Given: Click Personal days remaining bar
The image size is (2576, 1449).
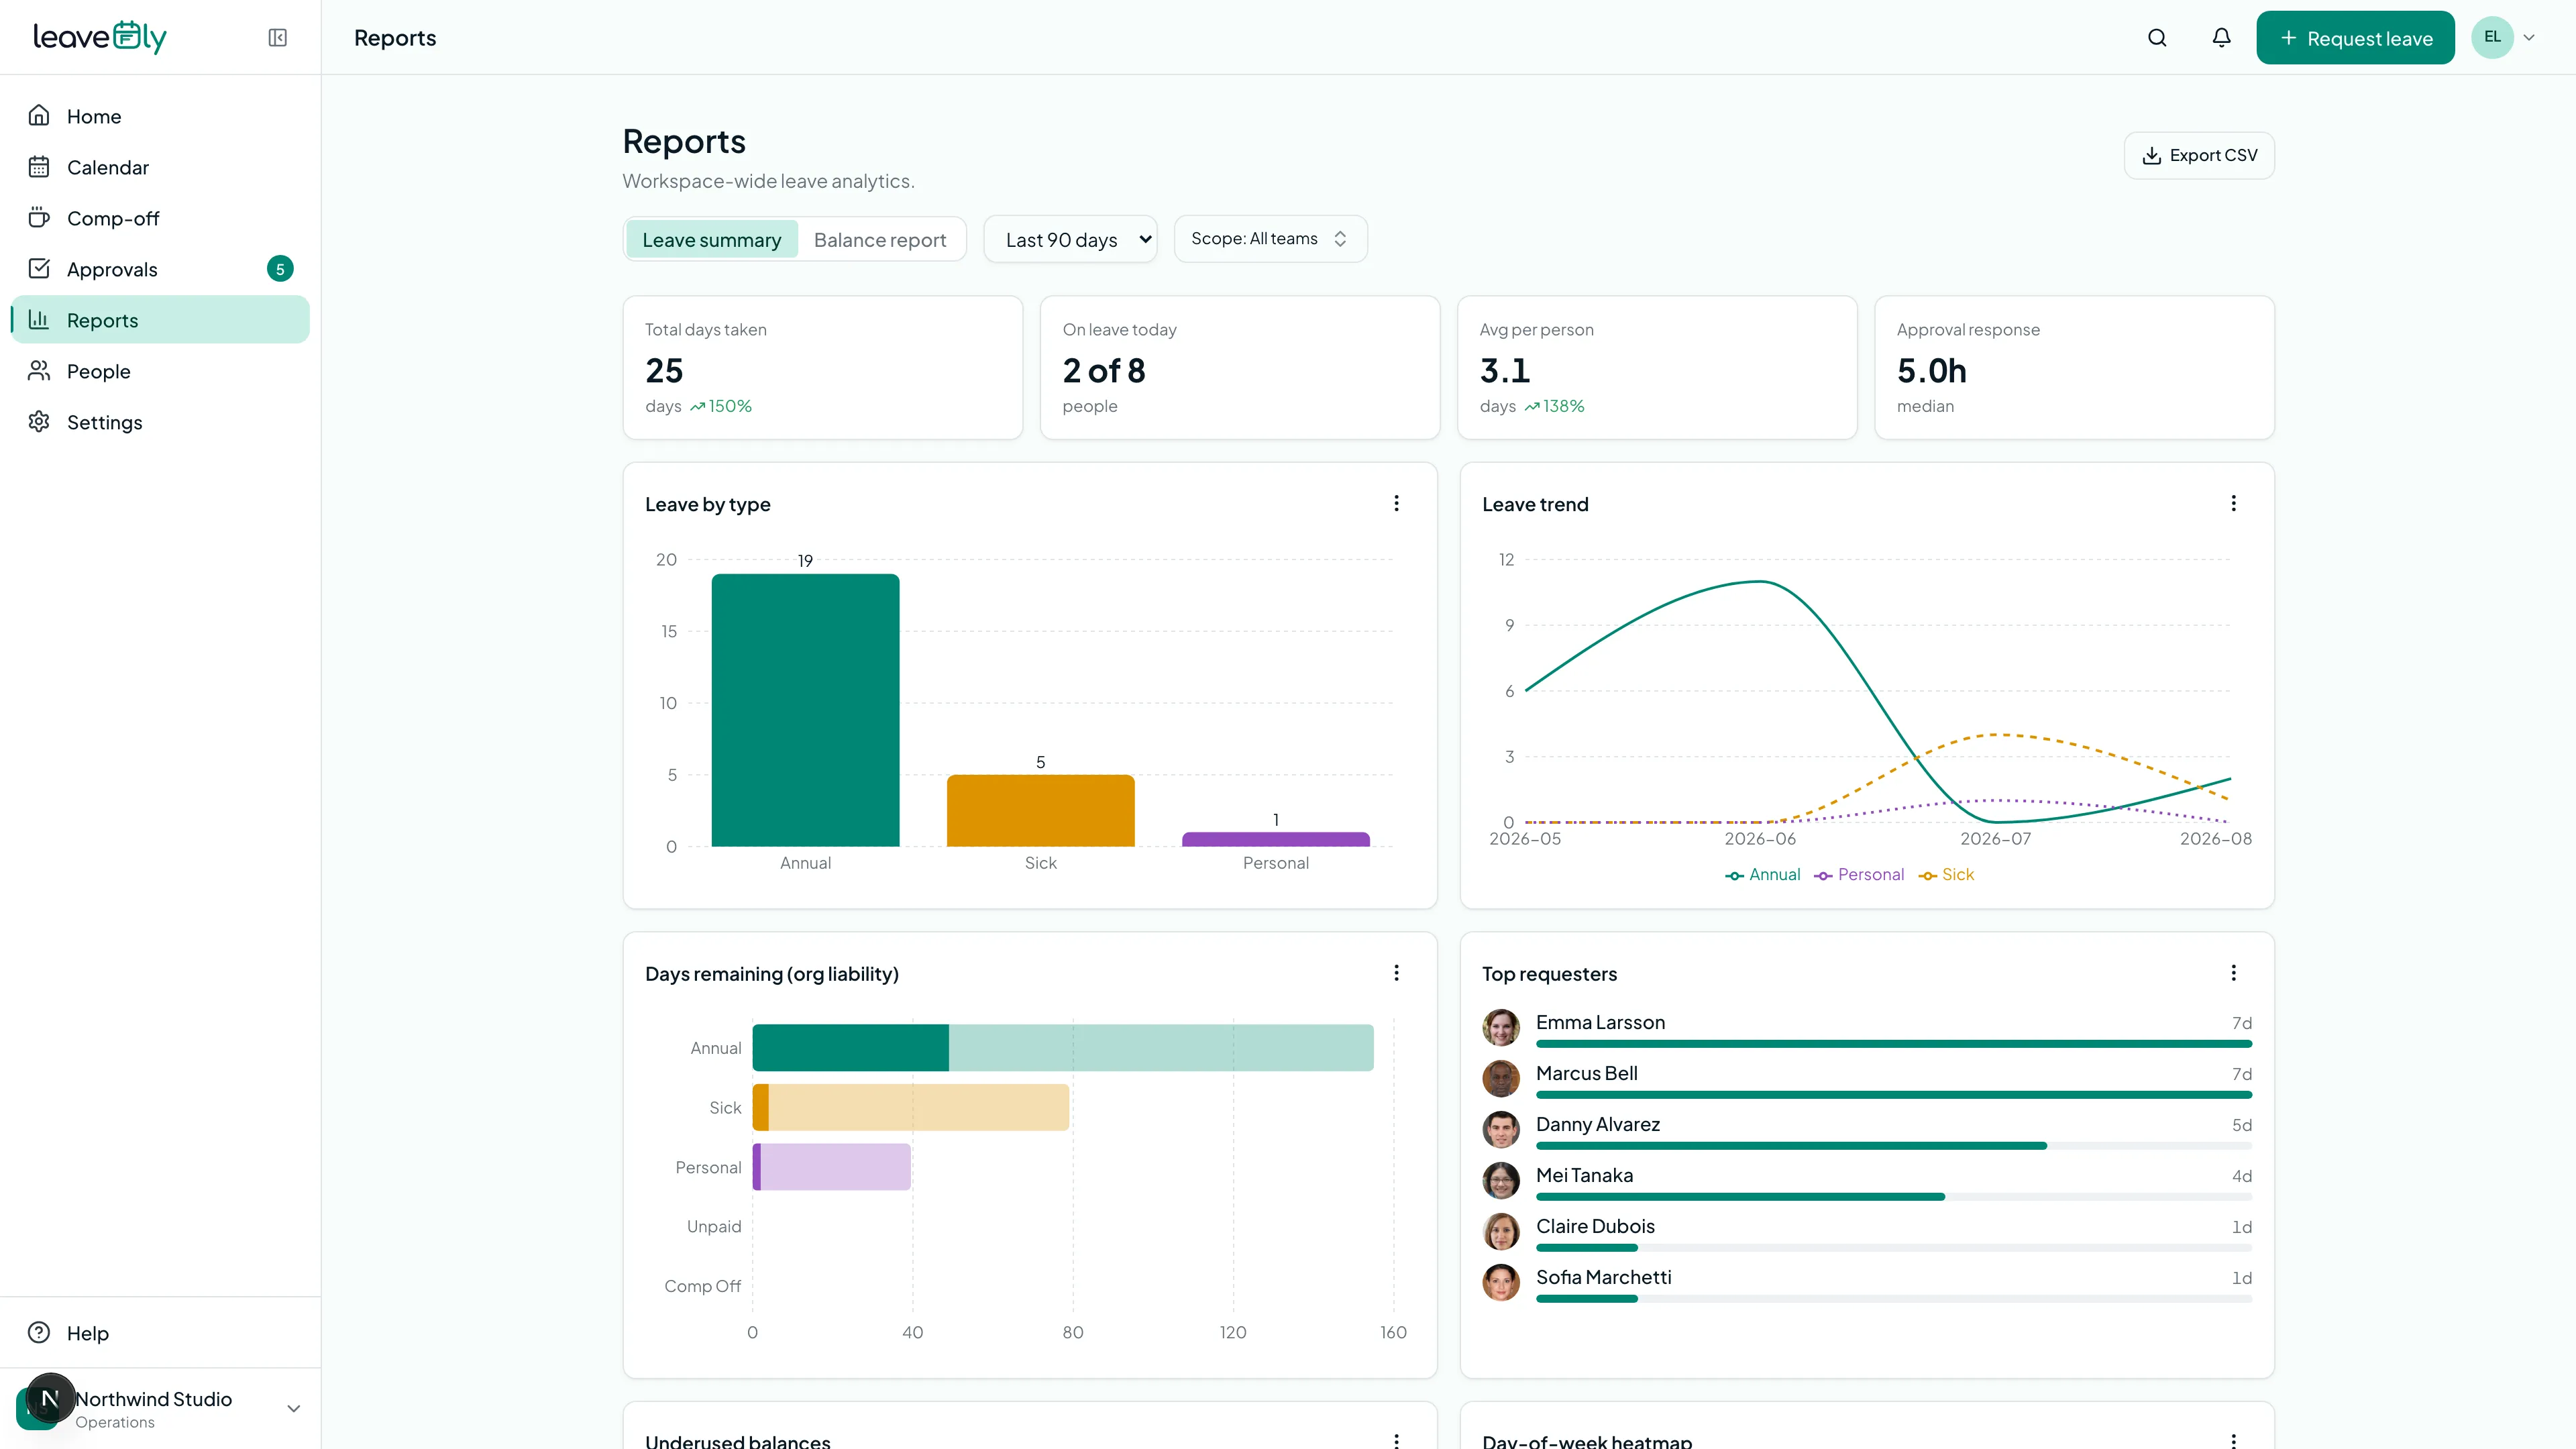Looking at the screenshot, I should click(831, 1167).
